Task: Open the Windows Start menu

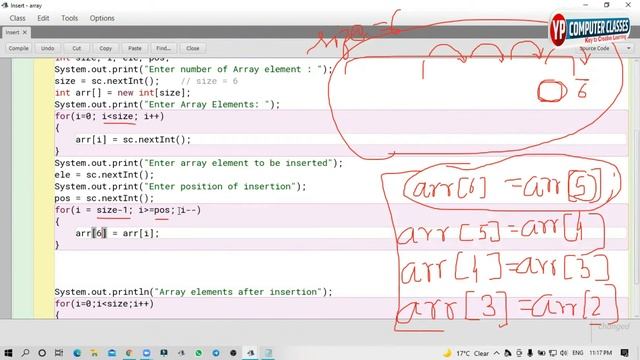Action: point(7,353)
